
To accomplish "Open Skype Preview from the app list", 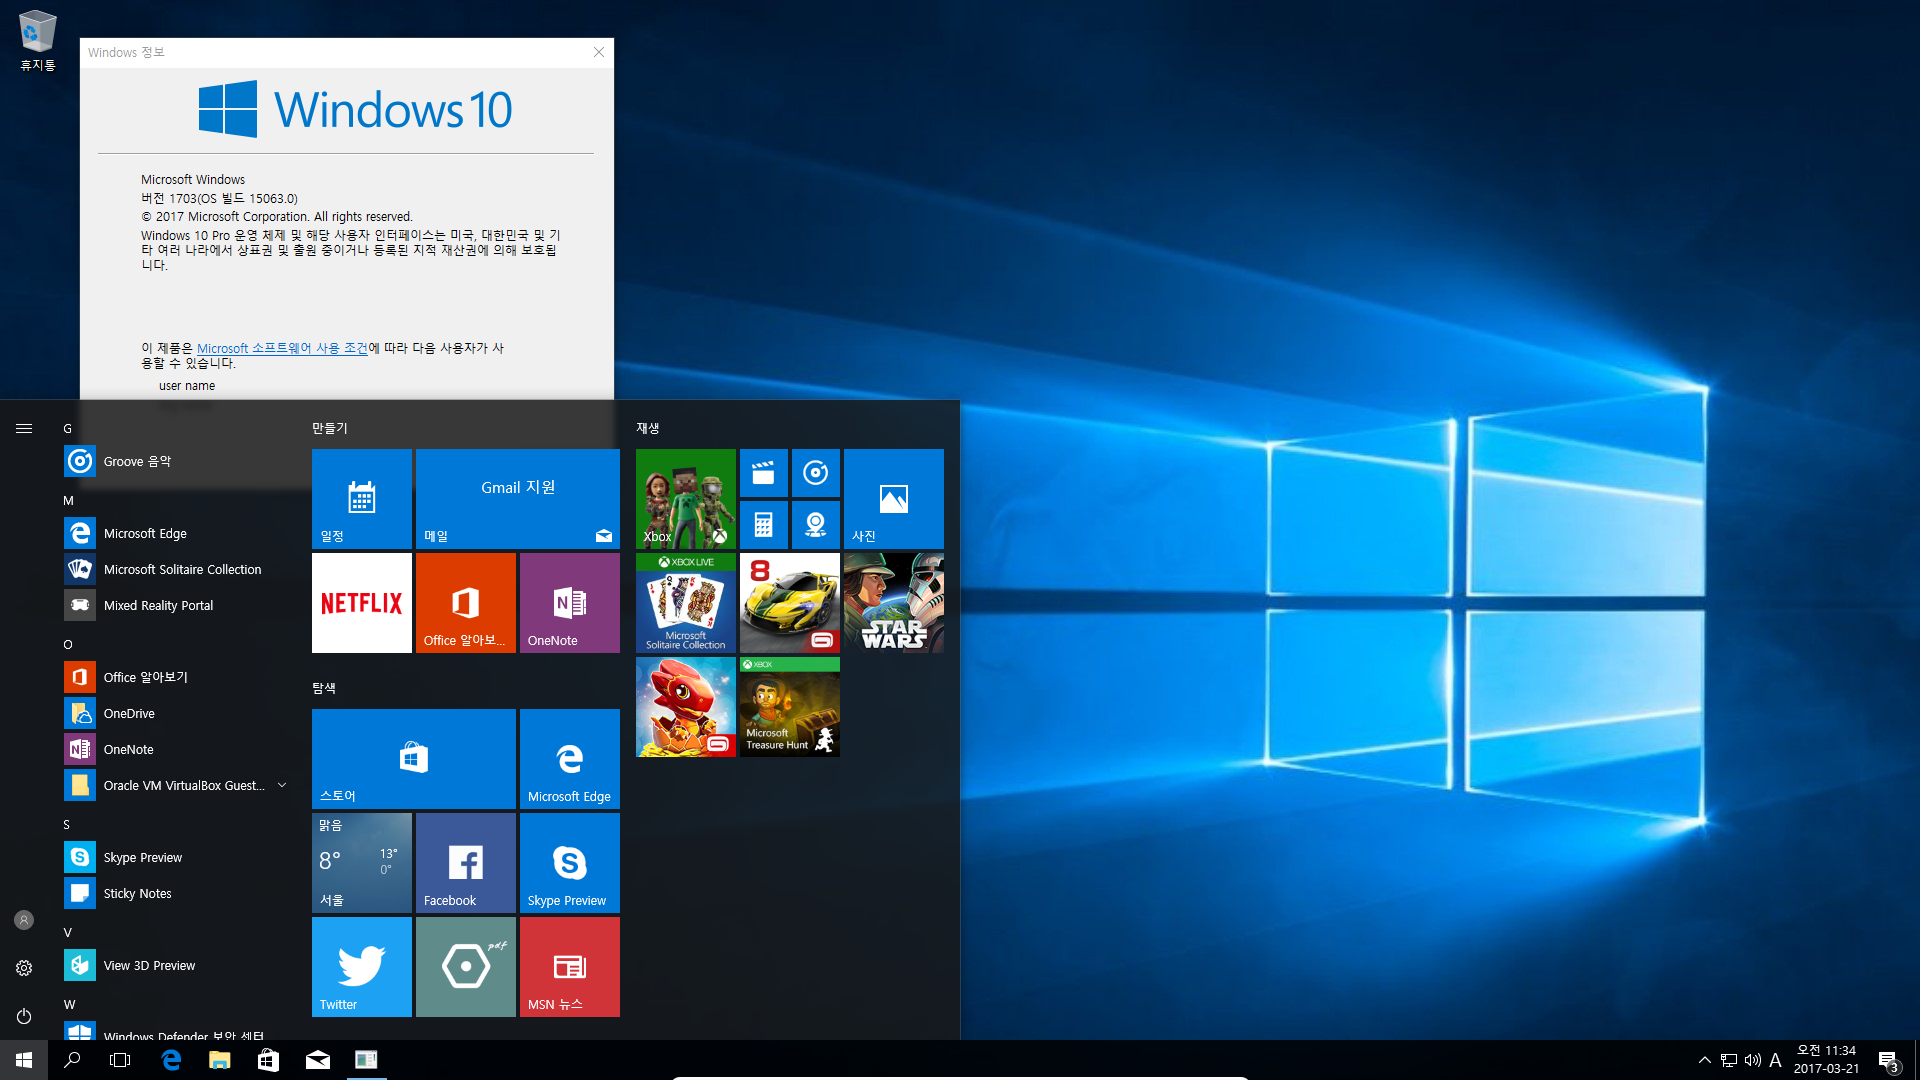I will (x=178, y=857).
